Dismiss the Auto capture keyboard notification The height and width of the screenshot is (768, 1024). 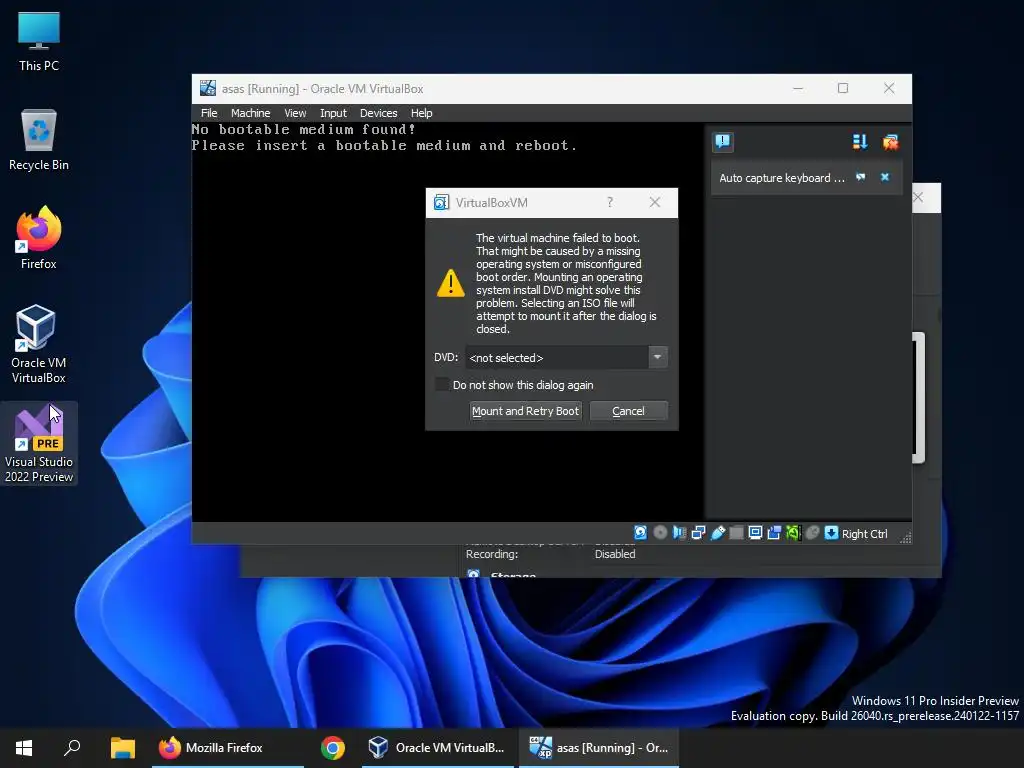click(x=885, y=177)
